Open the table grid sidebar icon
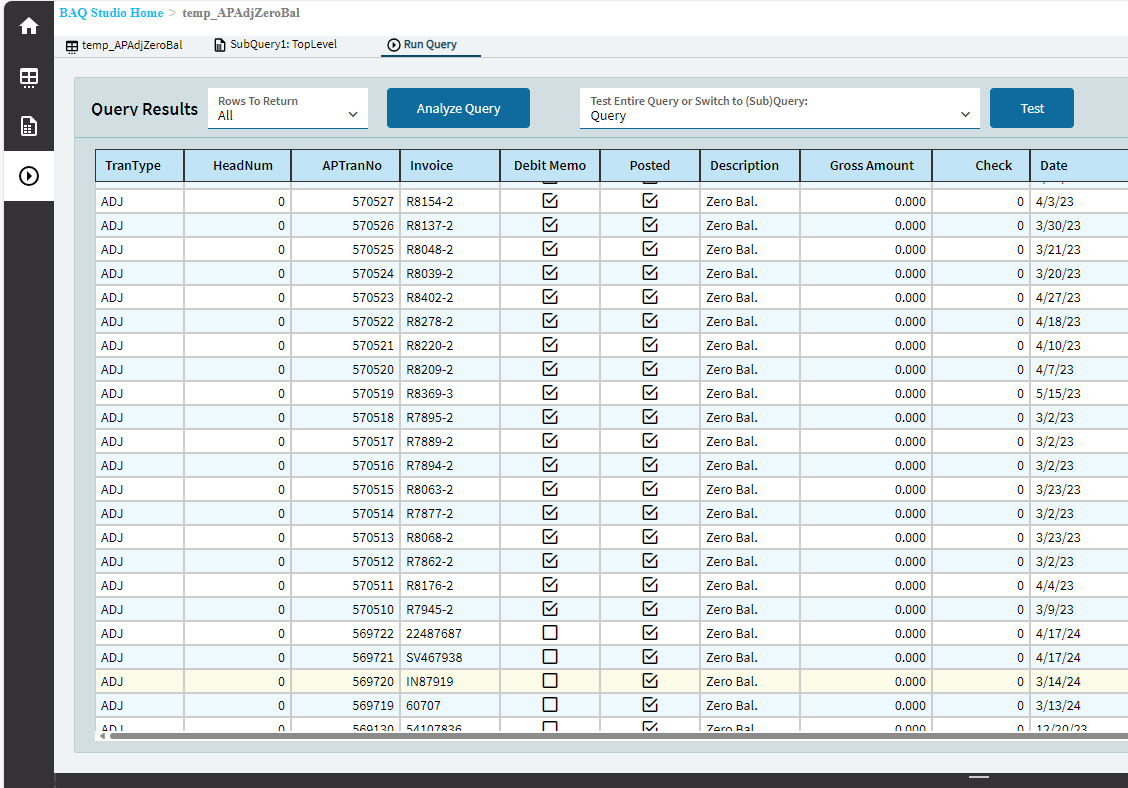Viewport: 1128px width, 788px height. [x=29, y=77]
